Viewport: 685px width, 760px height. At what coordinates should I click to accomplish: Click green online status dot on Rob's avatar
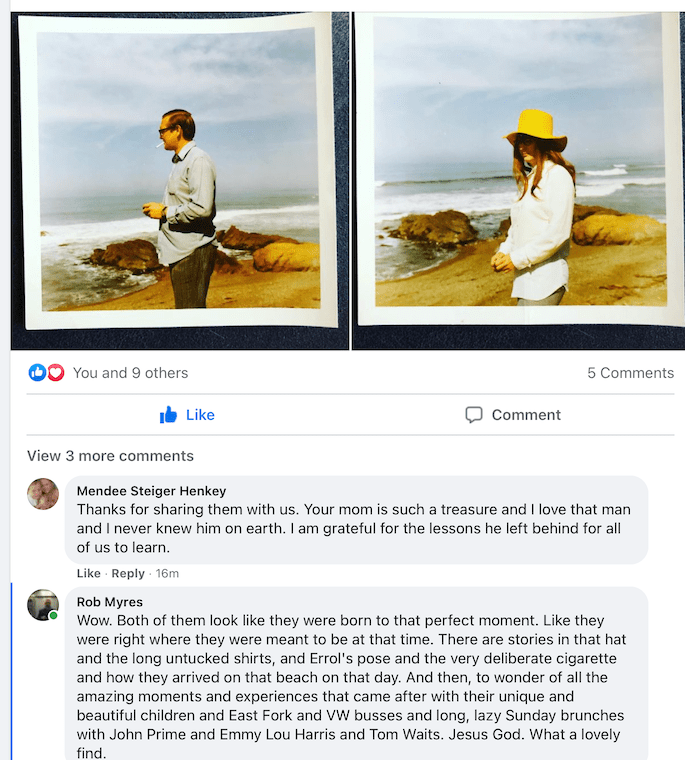[x=54, y=615]
